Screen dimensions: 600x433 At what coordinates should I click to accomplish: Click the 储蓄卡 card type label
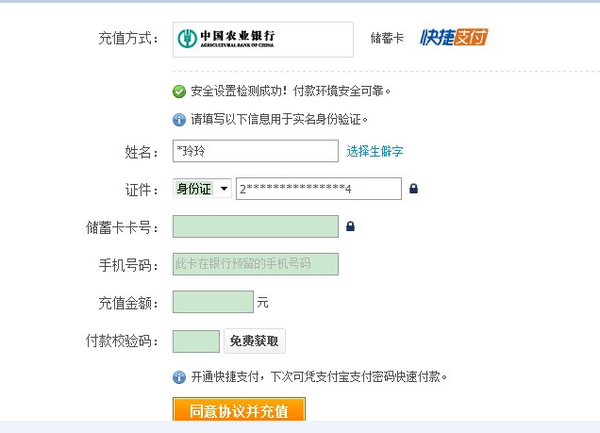click(387, 39)
